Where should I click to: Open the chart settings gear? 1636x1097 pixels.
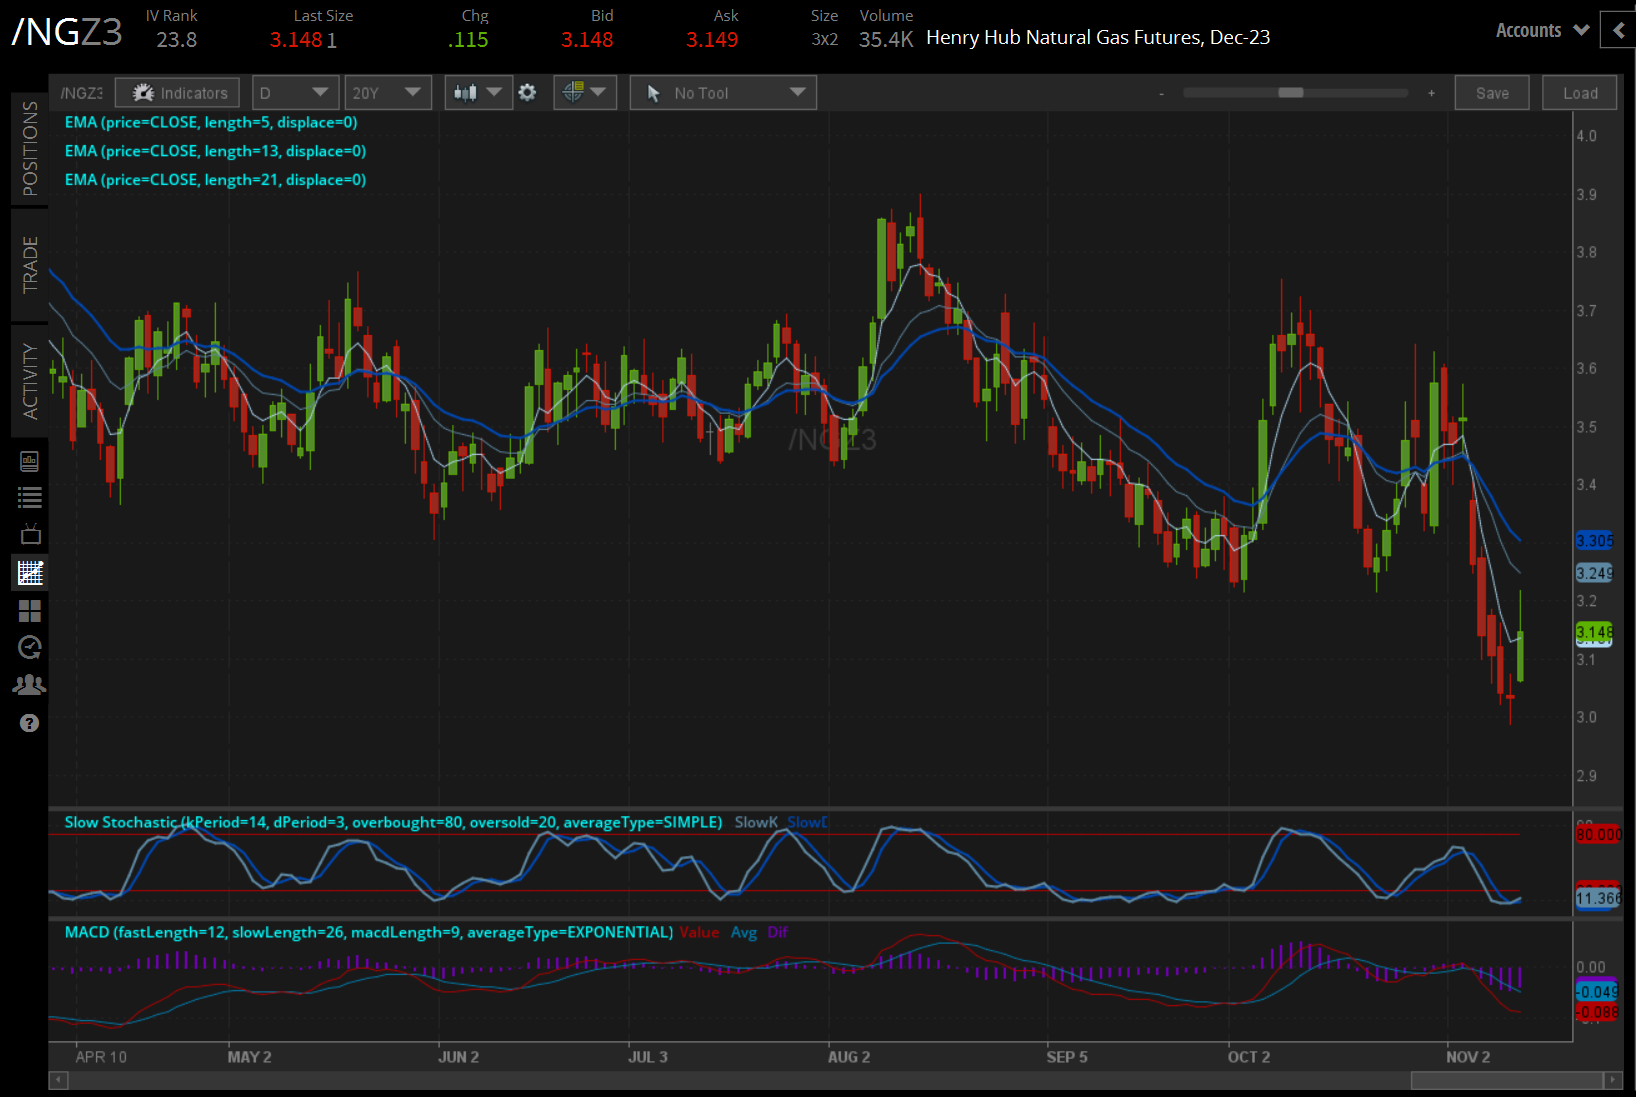[x=527, y=93]
